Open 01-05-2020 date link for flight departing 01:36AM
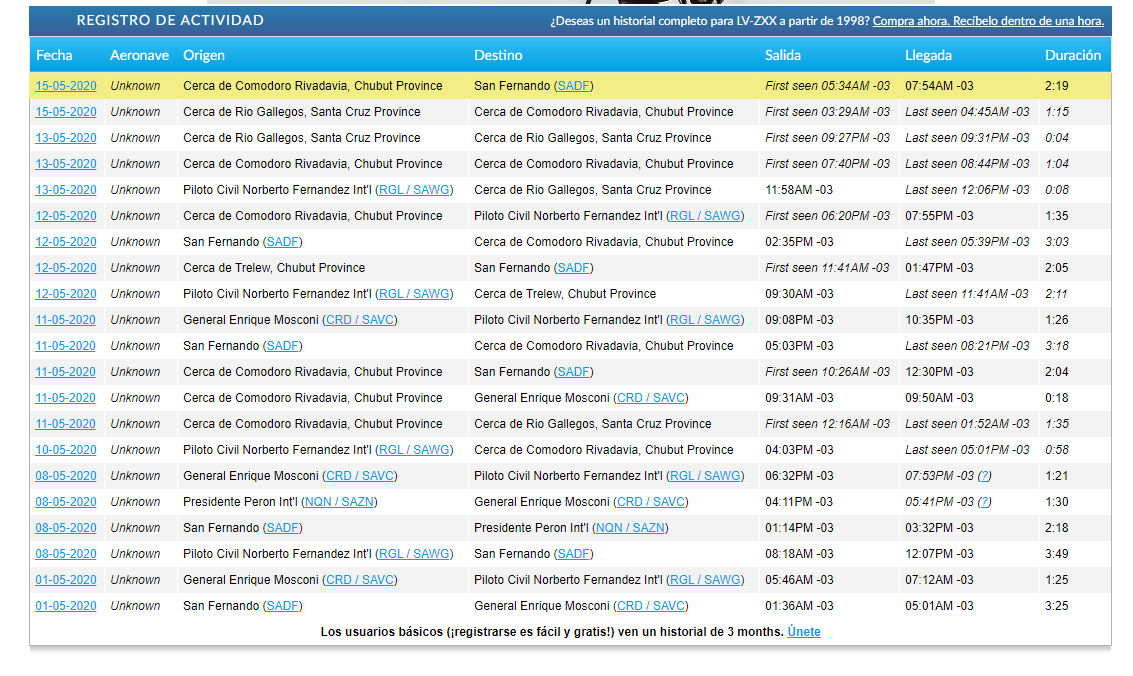 [66, 606]
